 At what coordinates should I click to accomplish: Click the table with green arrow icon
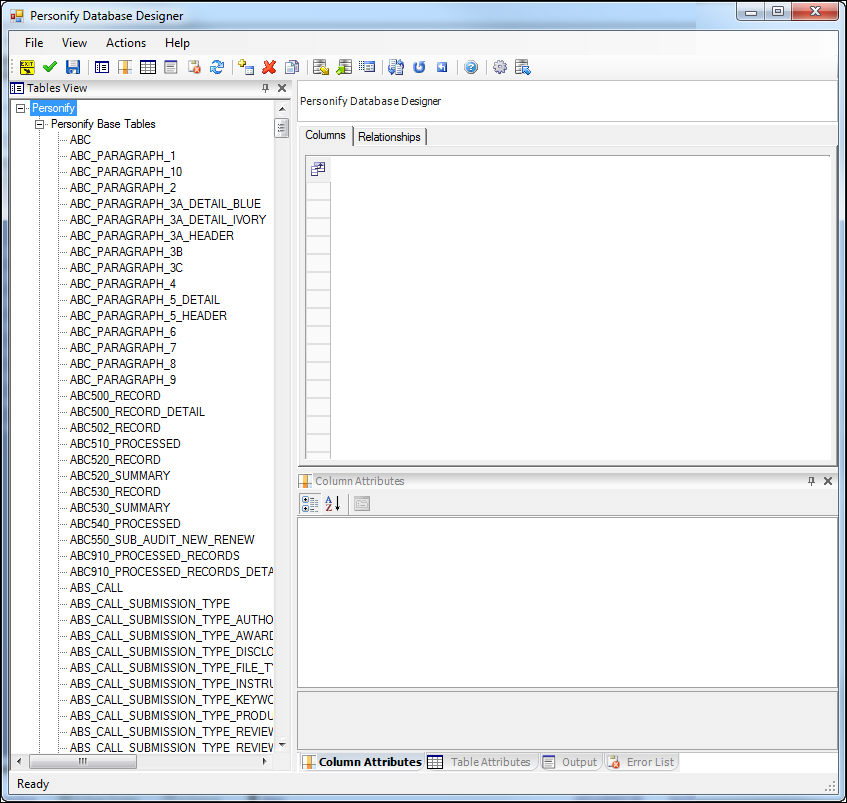[344, 67]
